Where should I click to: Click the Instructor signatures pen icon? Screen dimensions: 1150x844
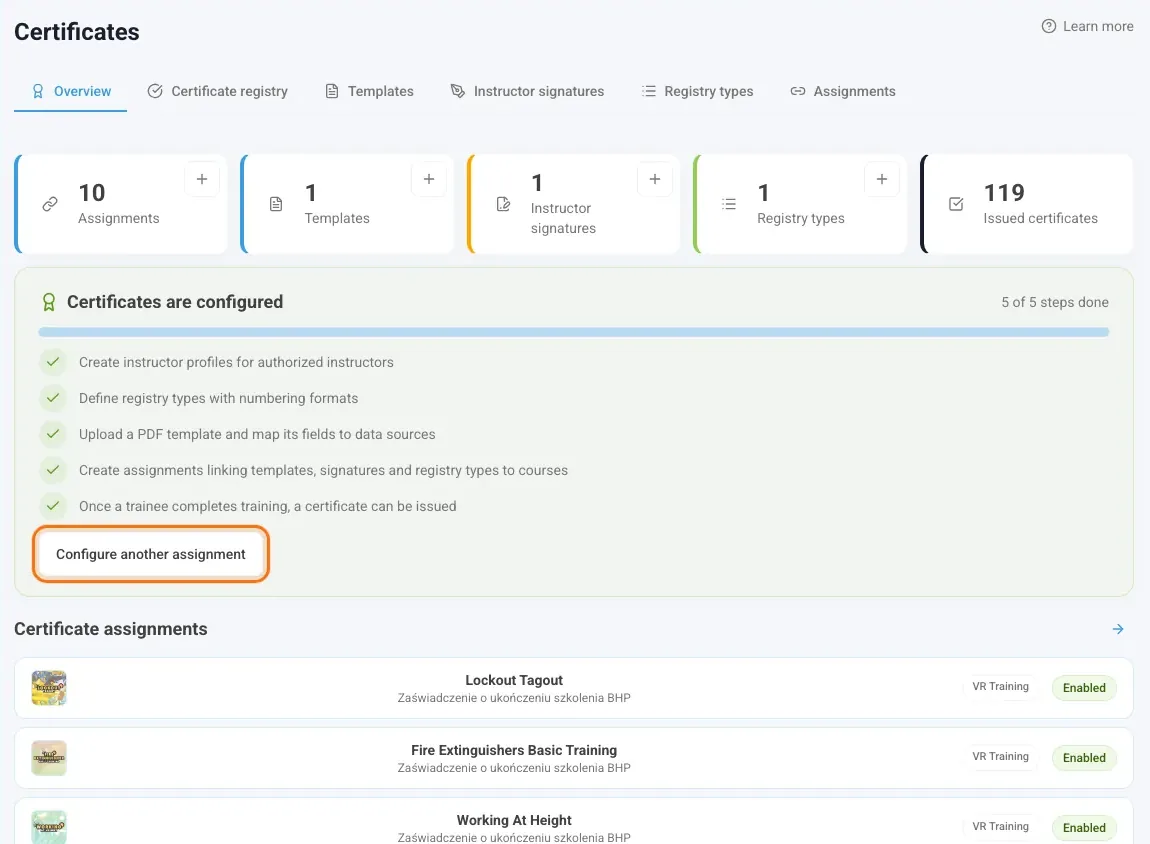click(458, 91)
